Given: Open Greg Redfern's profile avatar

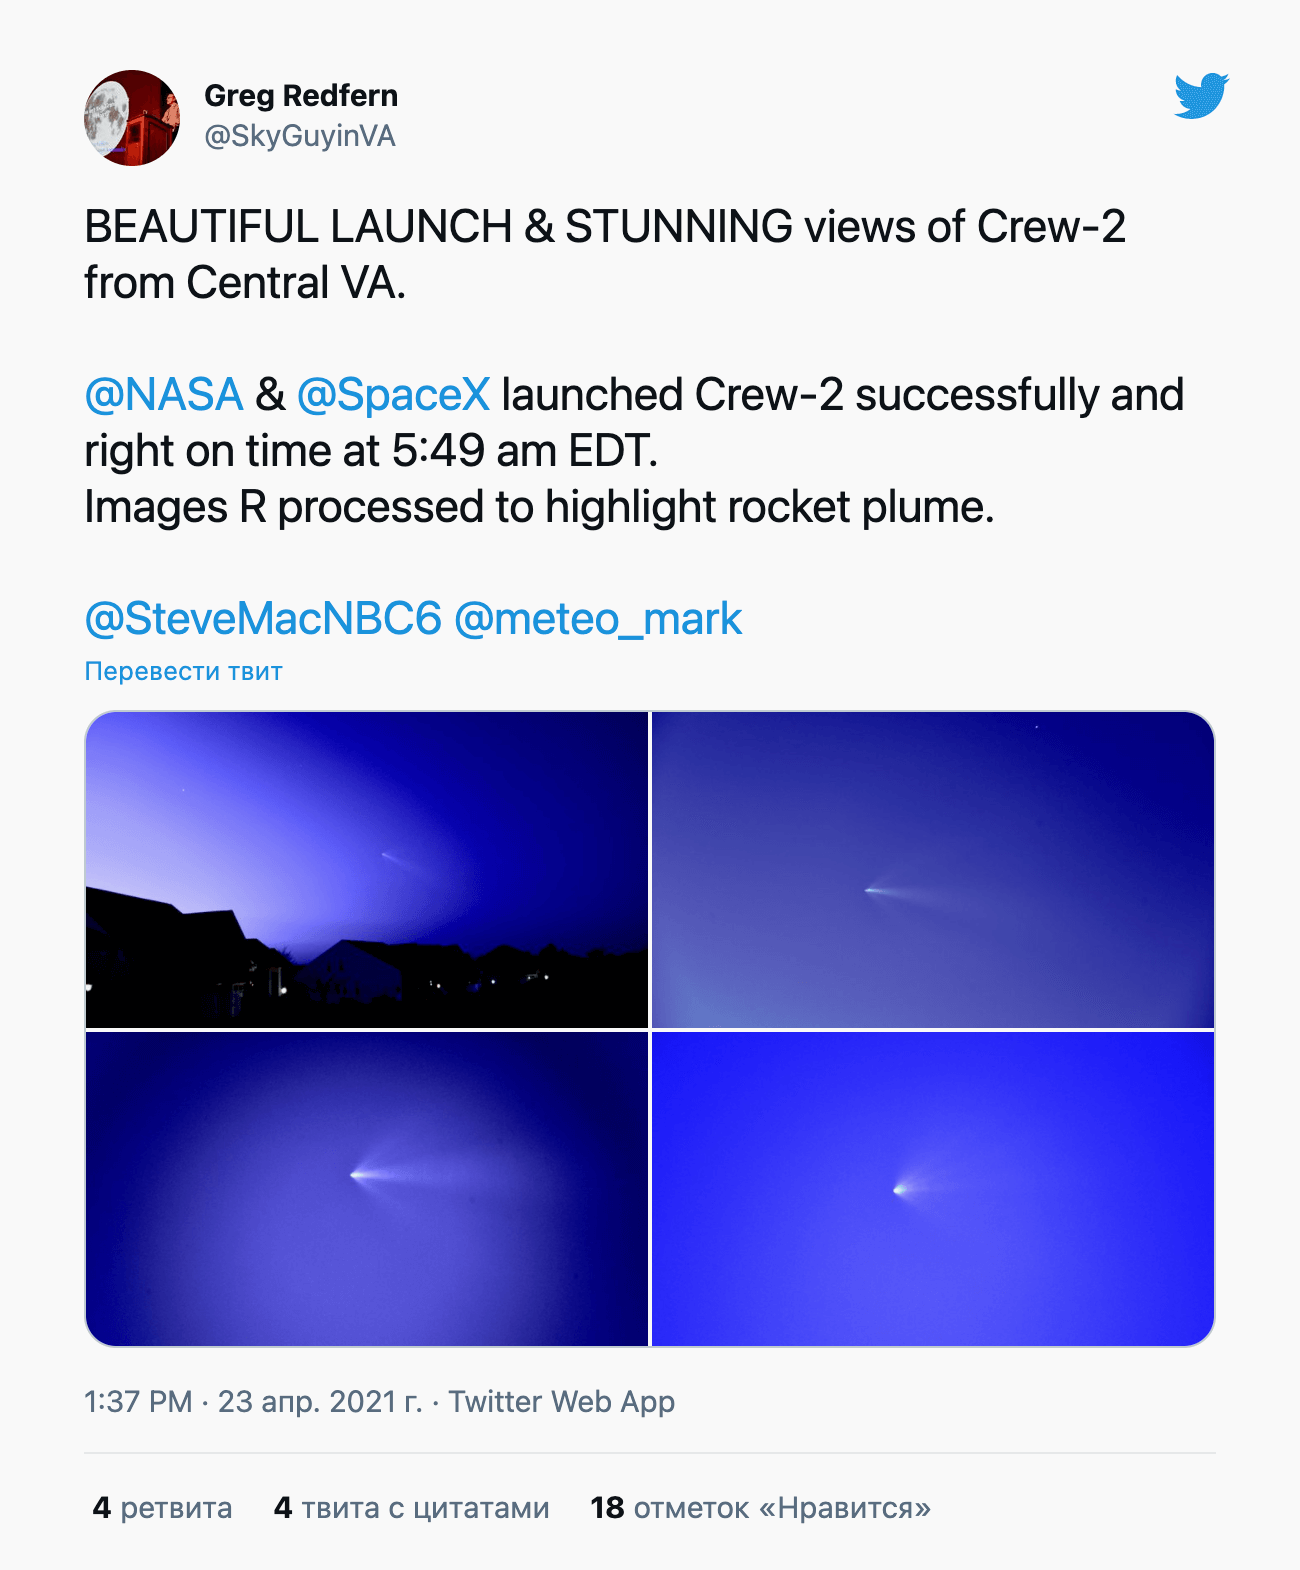Looking at the screenshot, I should click(x=132, y=118).
